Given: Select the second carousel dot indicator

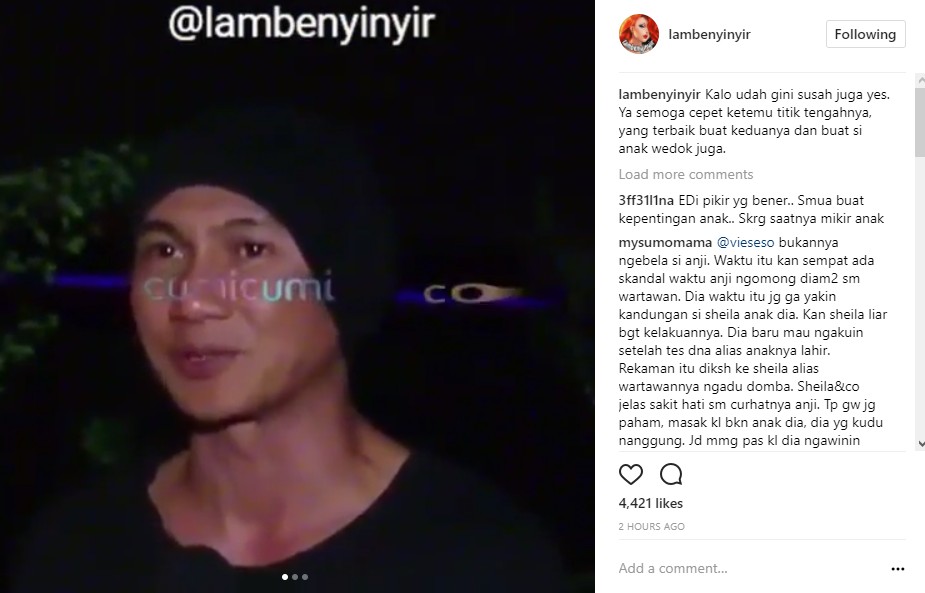Looking at the screenshot, I should point(295,577).
